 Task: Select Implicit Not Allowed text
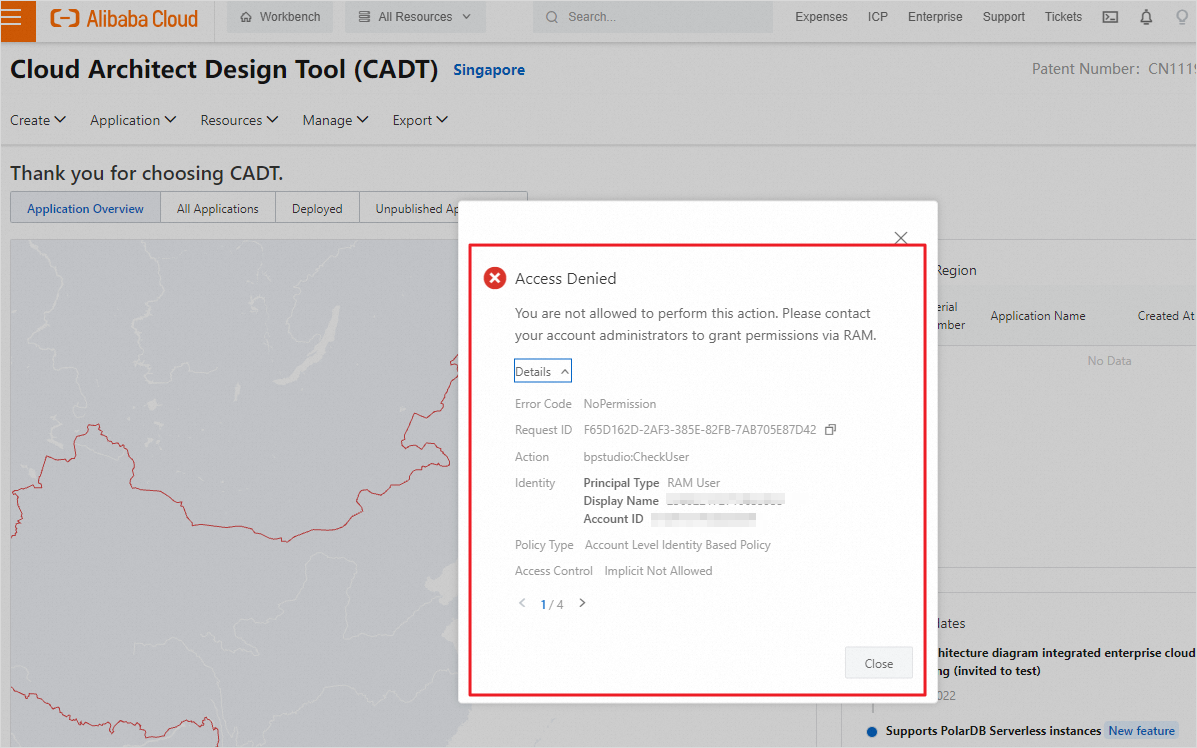click(x=658, y=571)
